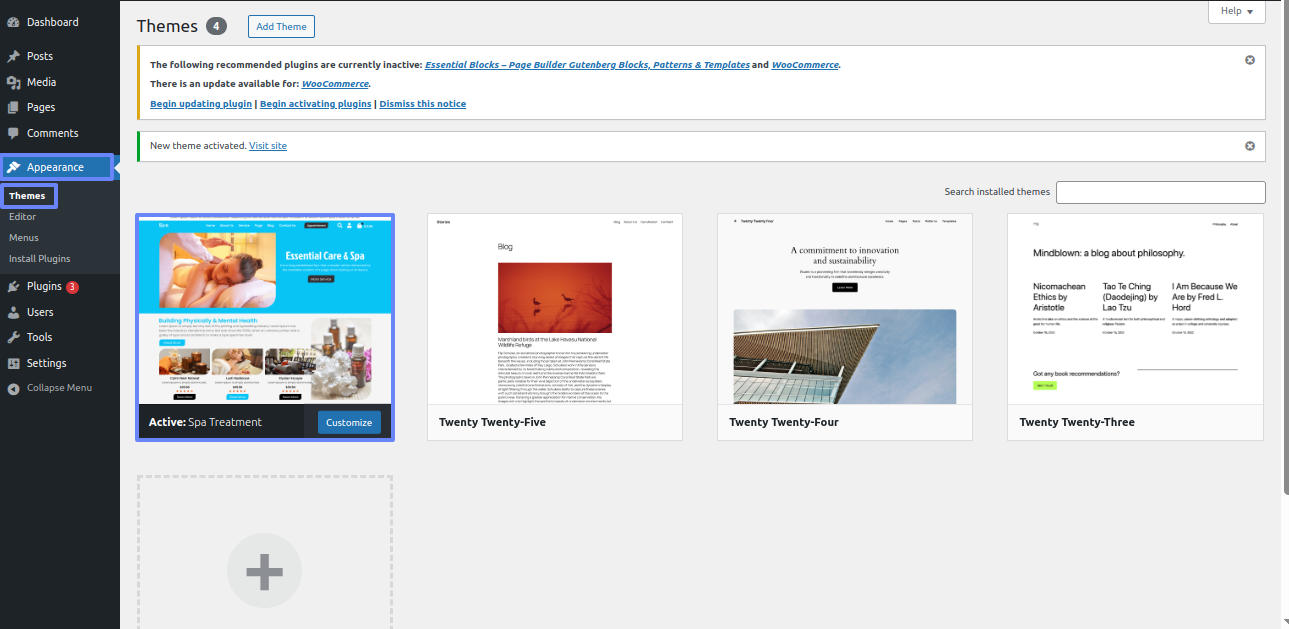Dismiss the inactive plugins notice with X
This screenshot has width=1289, height=629.
coord(1249,60)
